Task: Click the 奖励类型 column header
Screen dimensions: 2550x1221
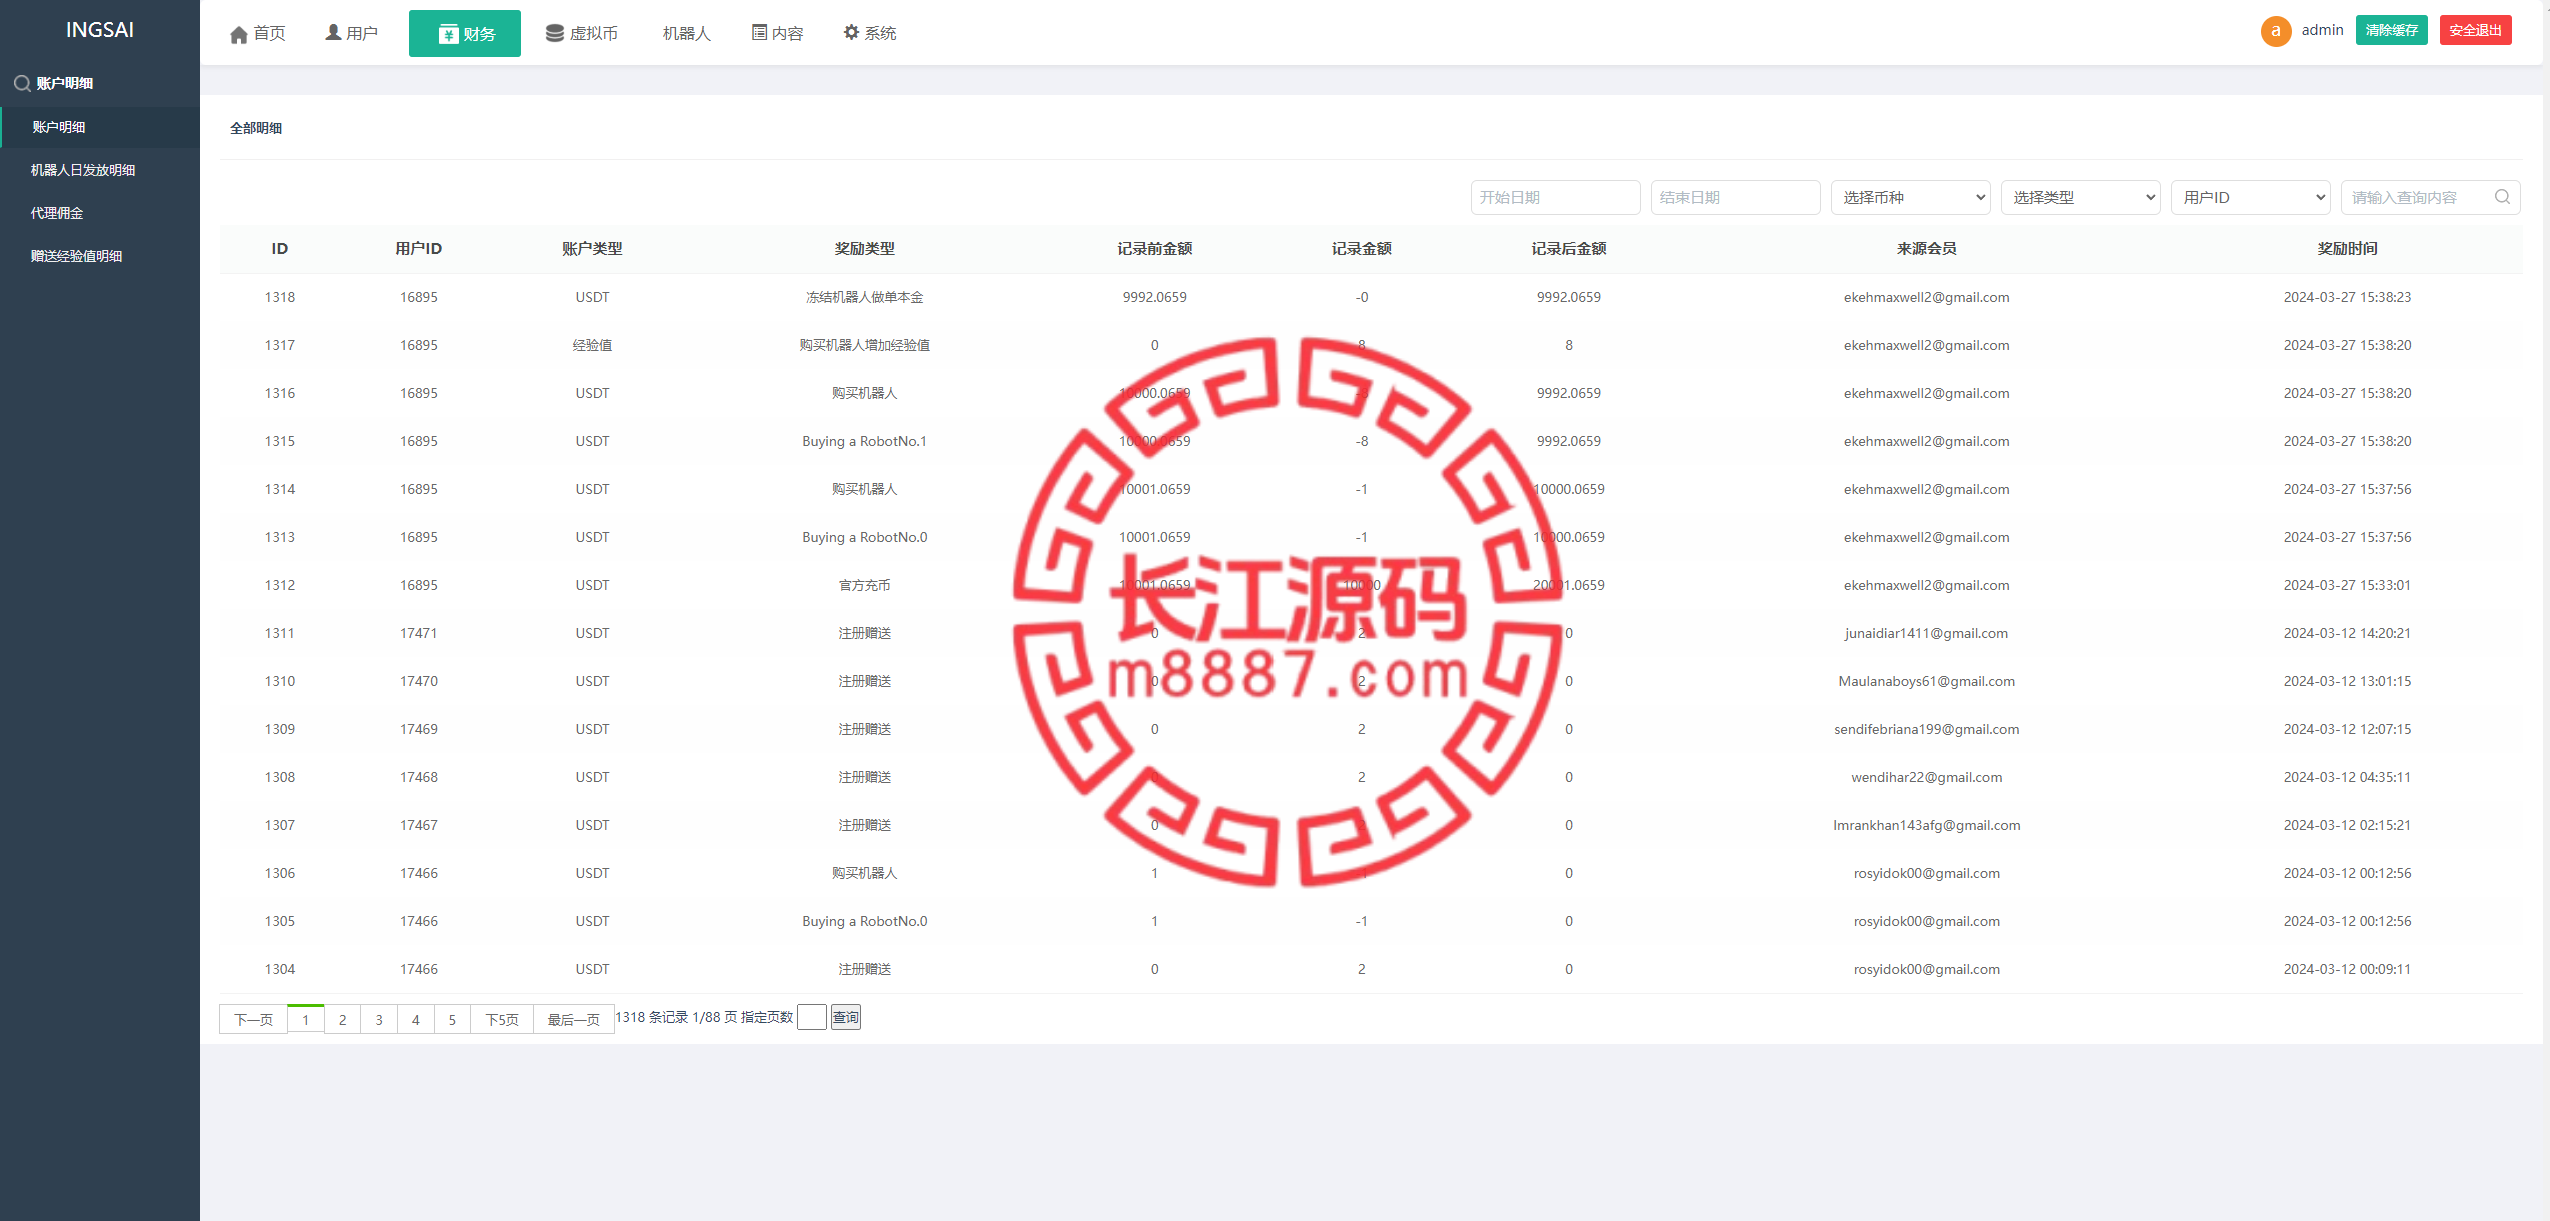Action: [864, 248]
